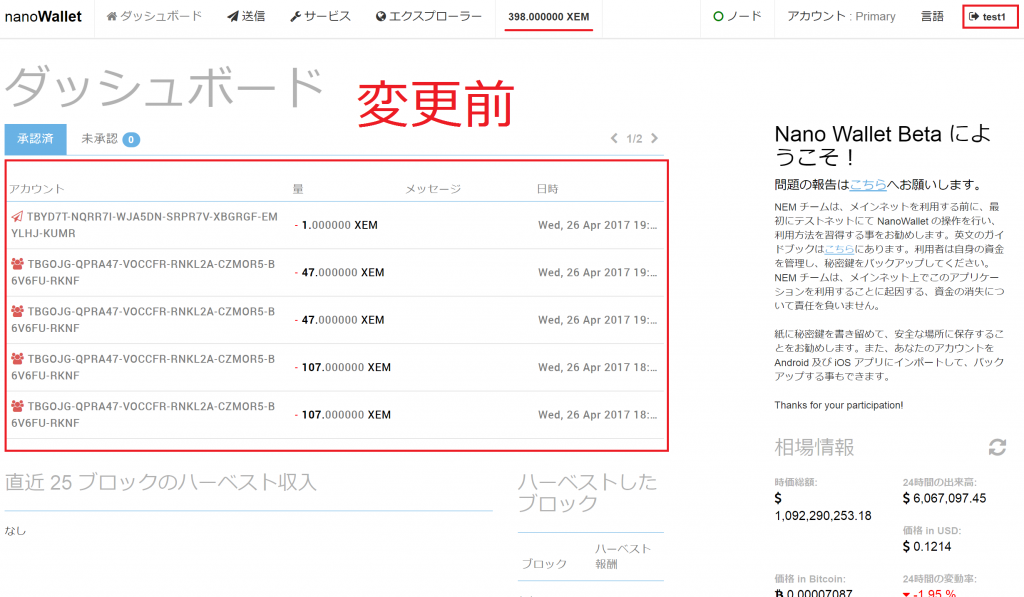Image resolution: width=1024 pixels, height=597 pixels.
Task: Click volume value $ 6,067,097.45
Action: [944, 498]
